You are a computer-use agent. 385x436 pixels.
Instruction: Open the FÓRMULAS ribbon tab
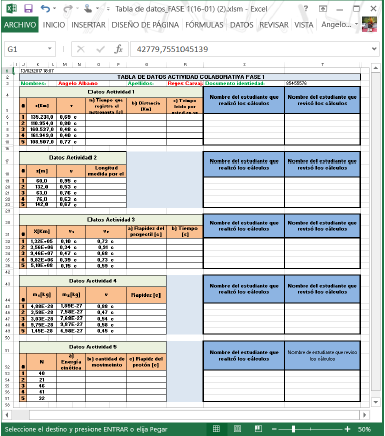click(204, 25)
